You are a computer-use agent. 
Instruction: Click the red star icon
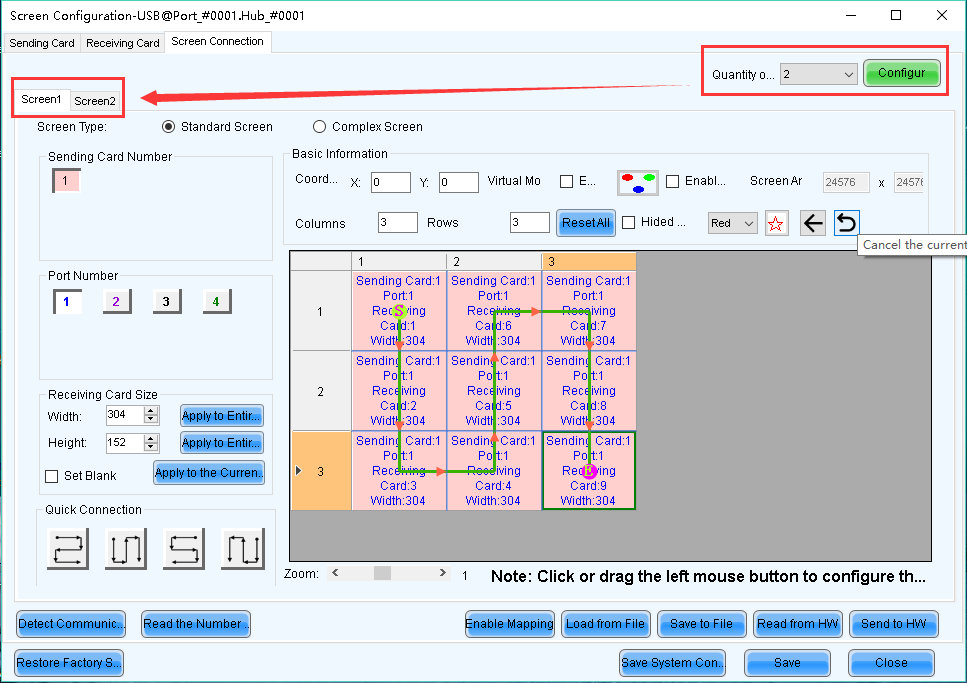[776, 223]
